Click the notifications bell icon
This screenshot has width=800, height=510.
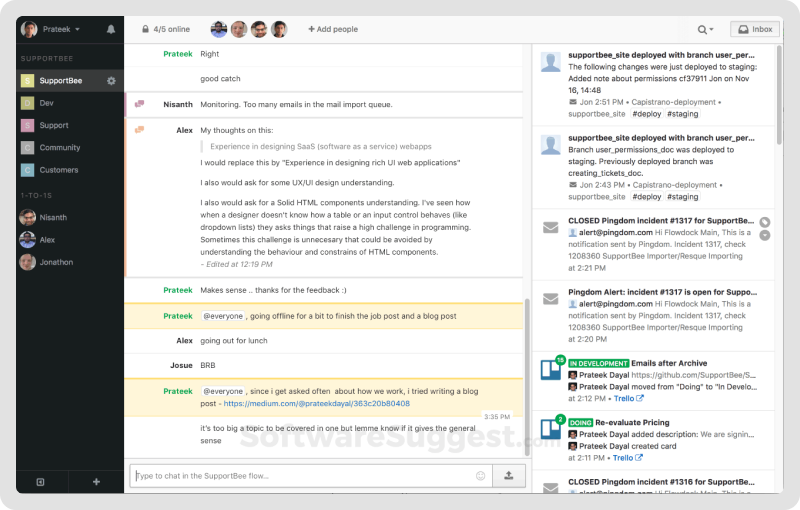(x=111, y=30)
